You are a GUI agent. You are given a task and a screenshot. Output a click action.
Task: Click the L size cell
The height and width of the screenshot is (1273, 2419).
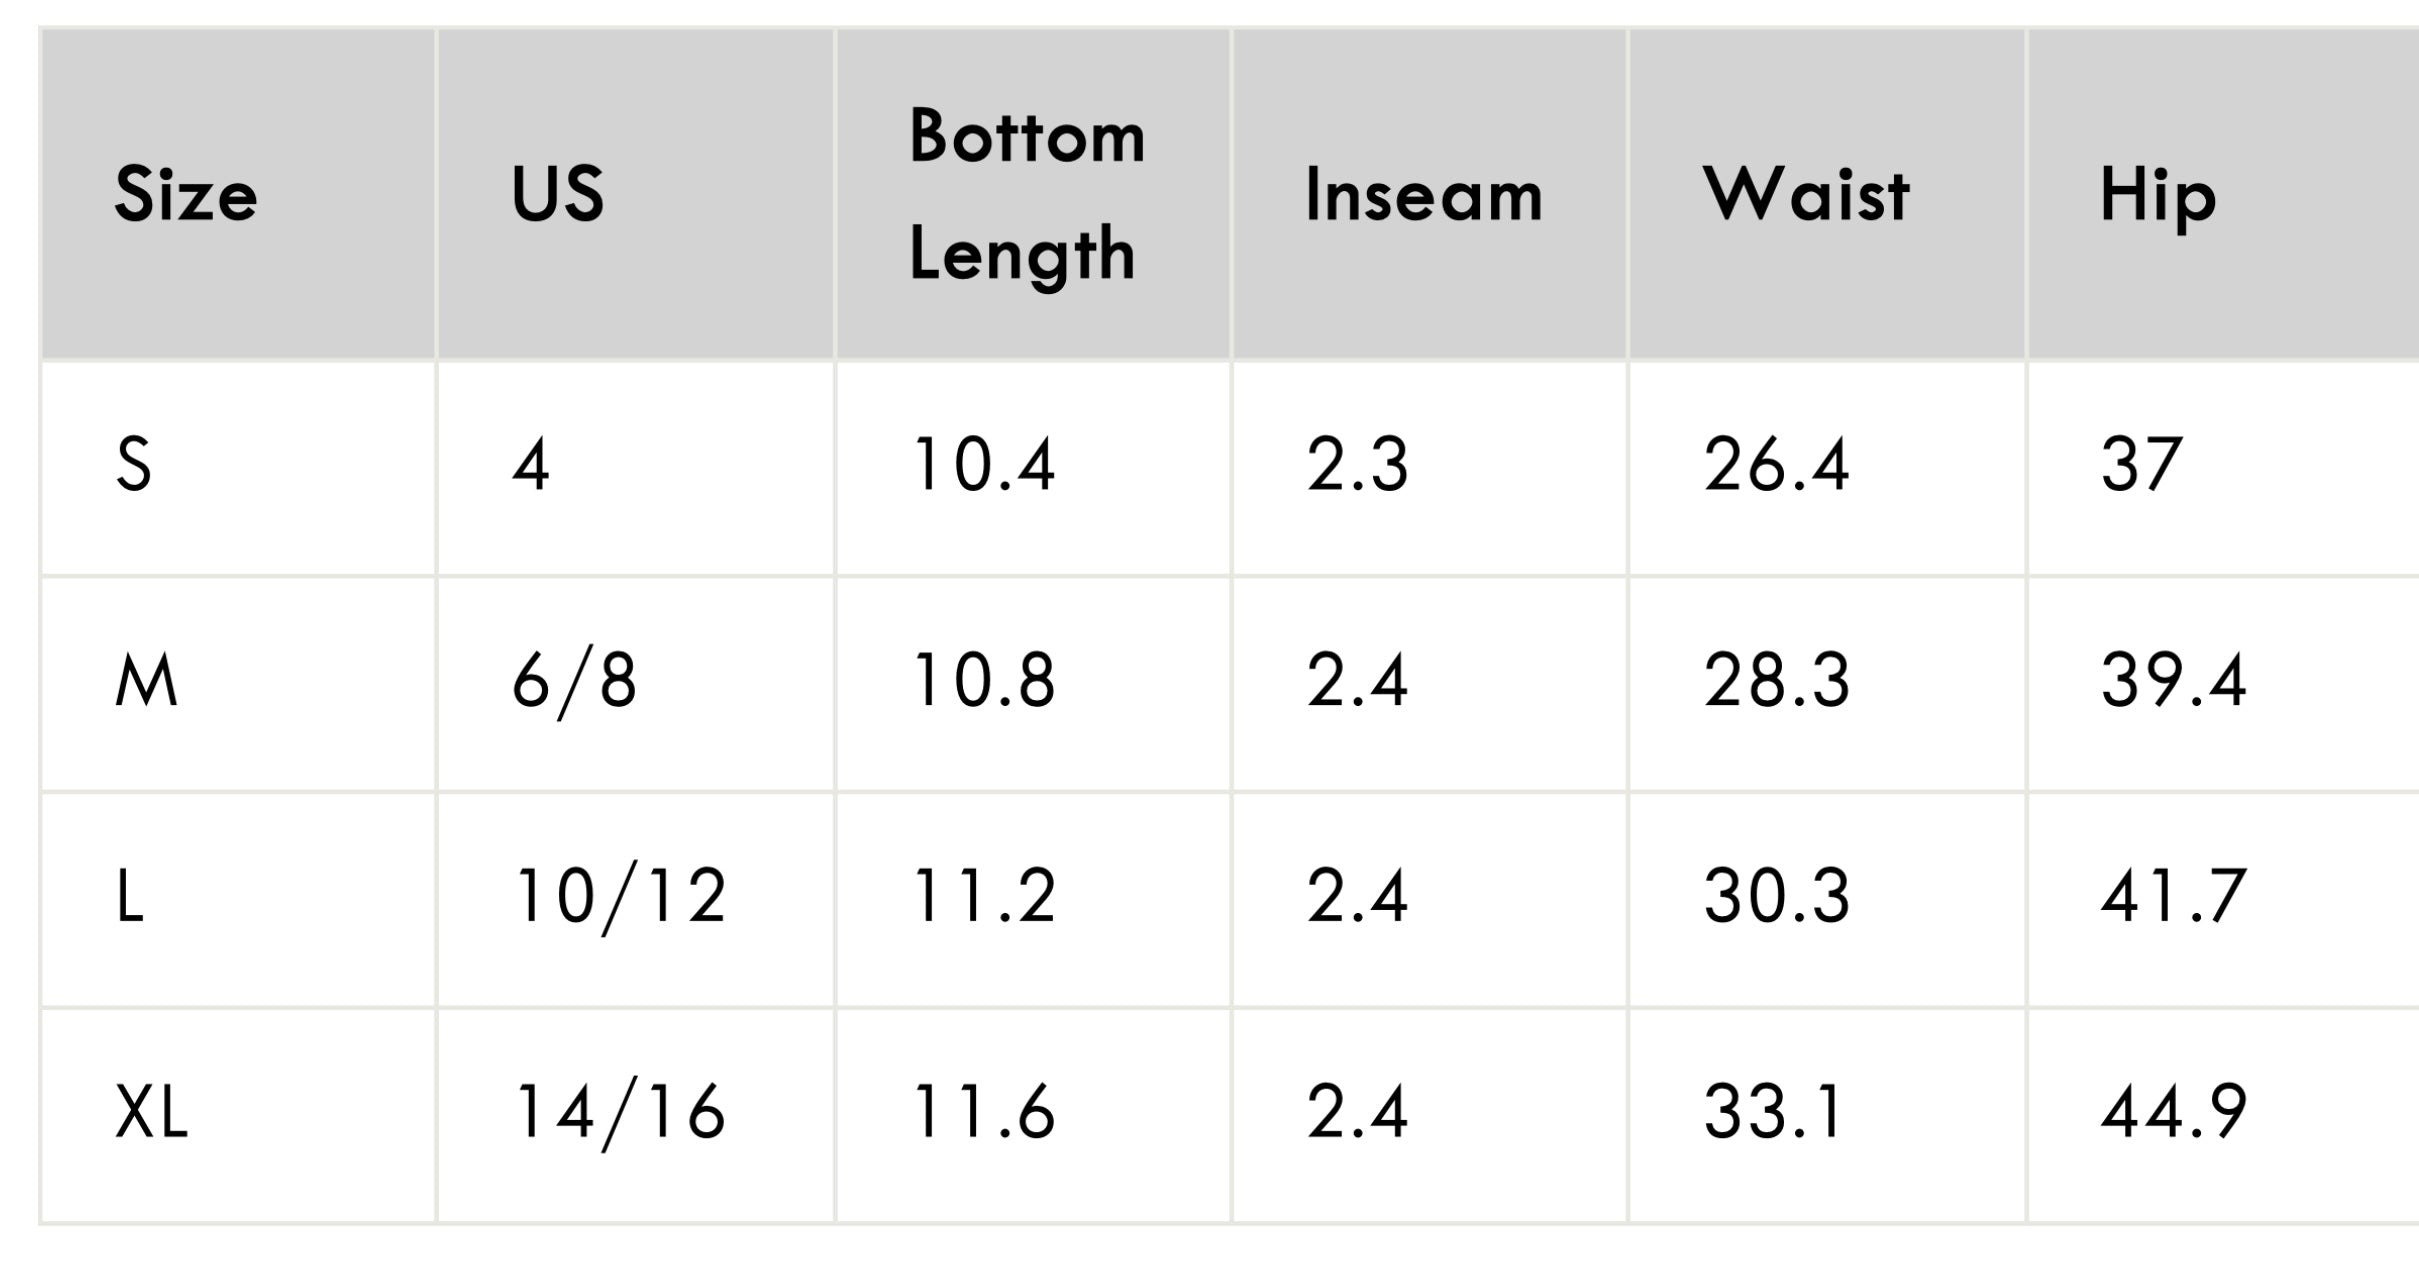pos(238,900)
